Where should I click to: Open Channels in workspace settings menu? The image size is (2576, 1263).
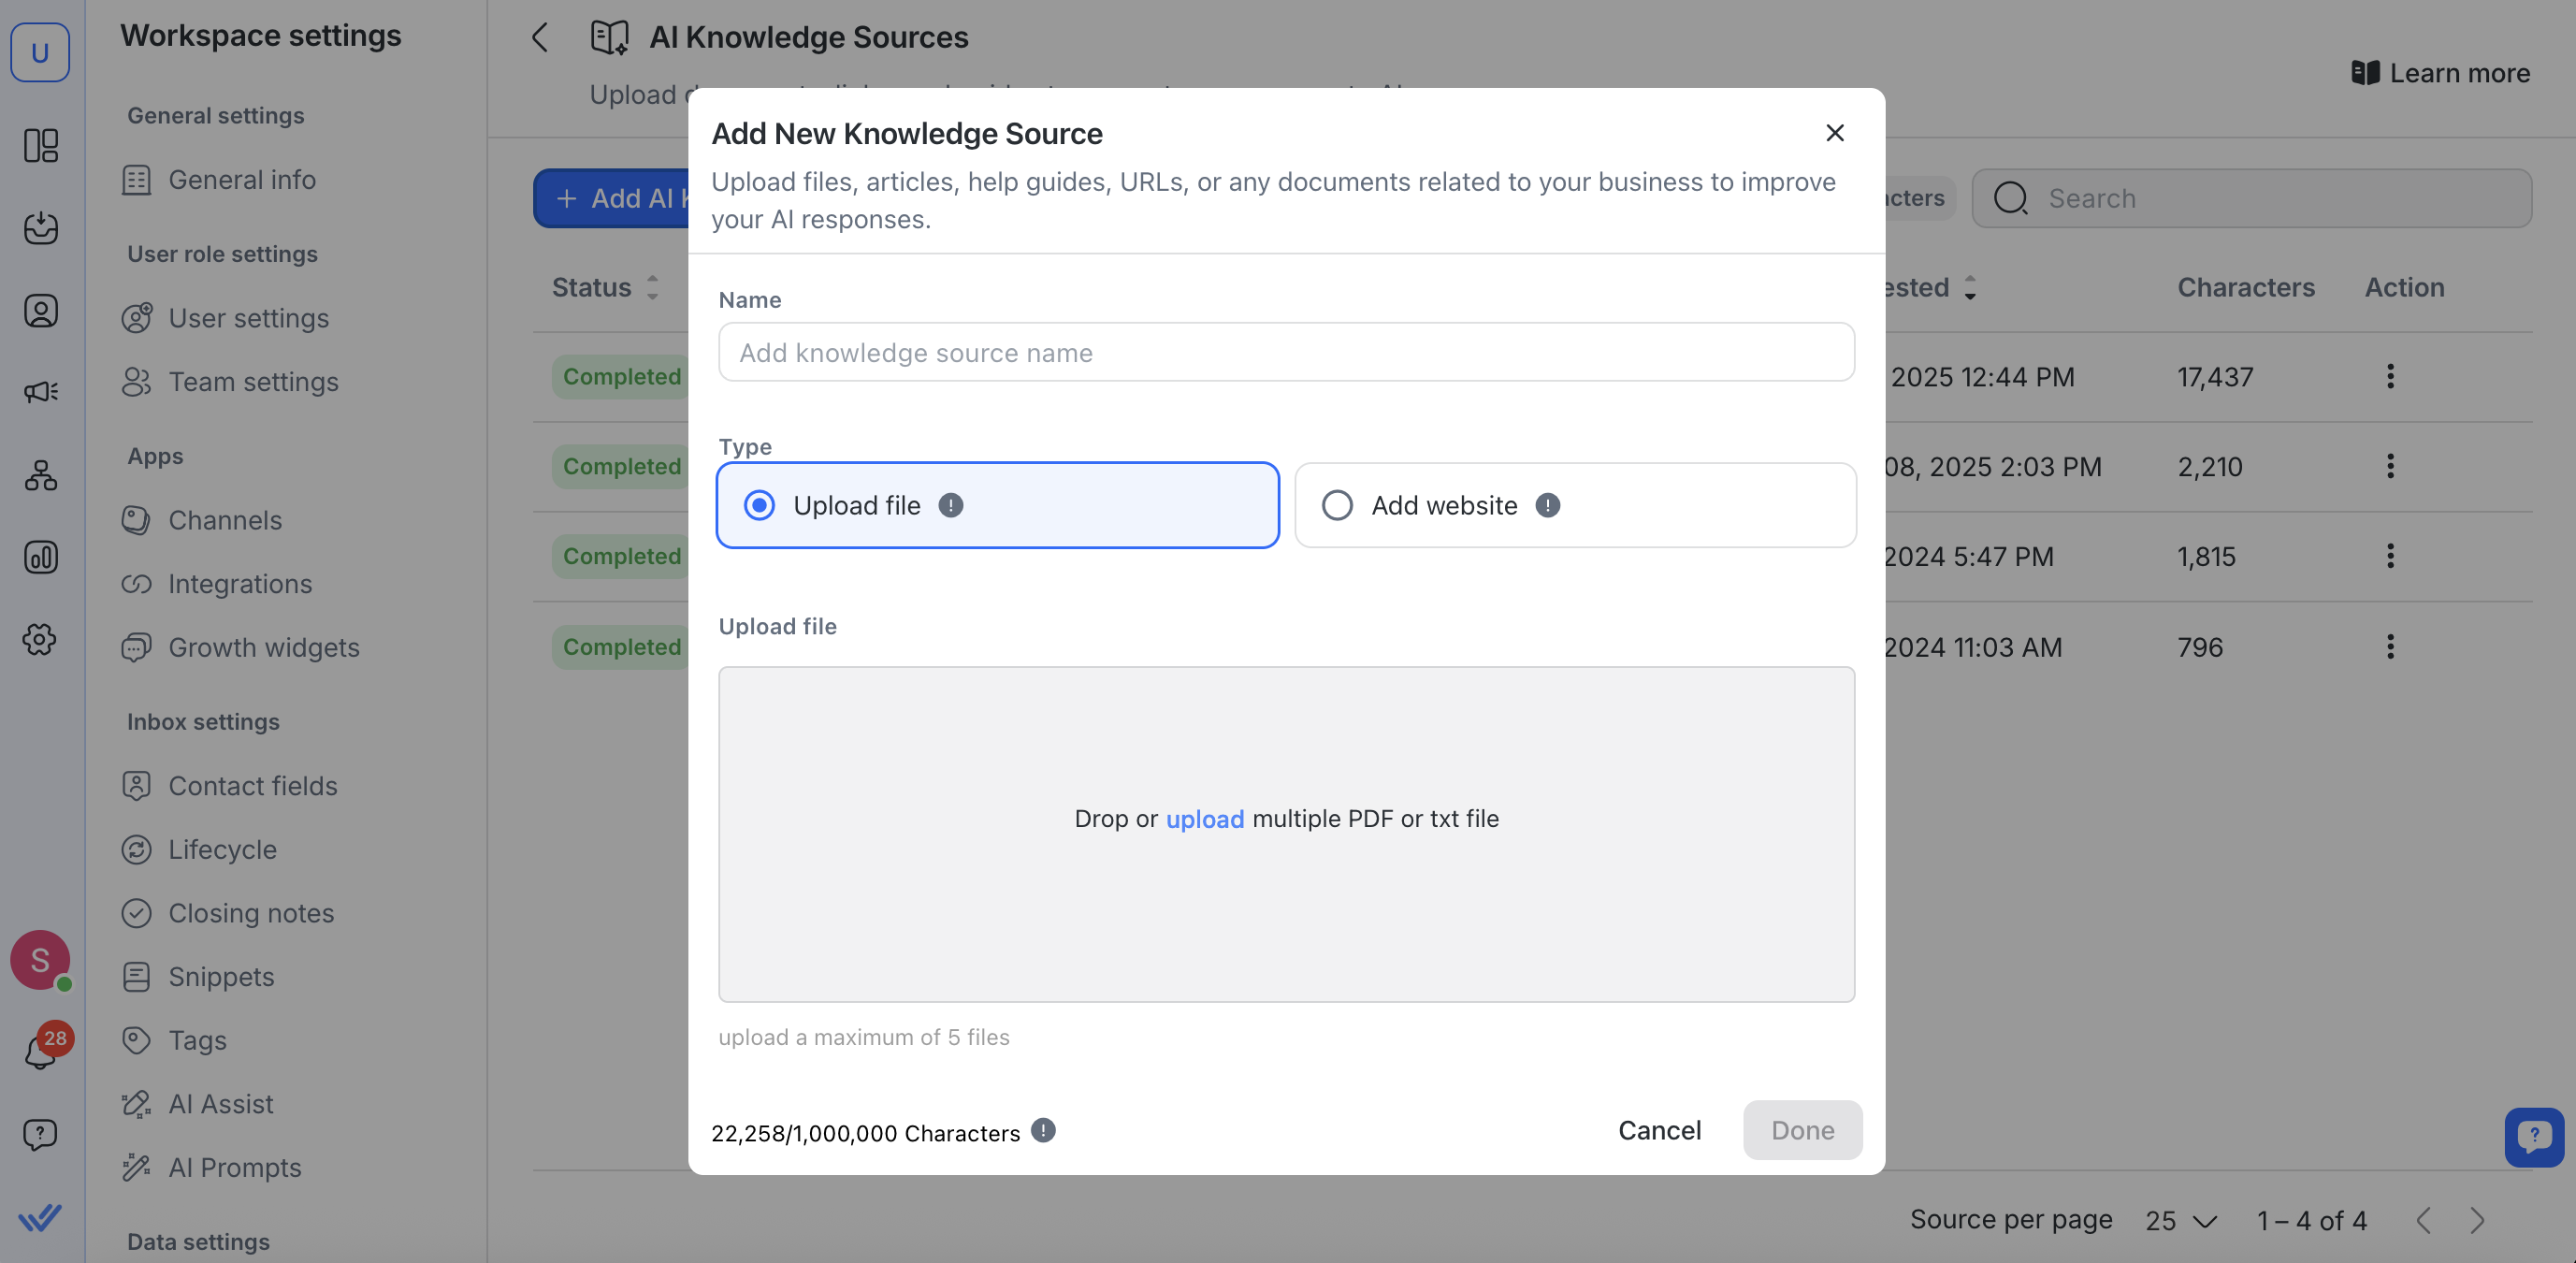(x=224, y=520)
